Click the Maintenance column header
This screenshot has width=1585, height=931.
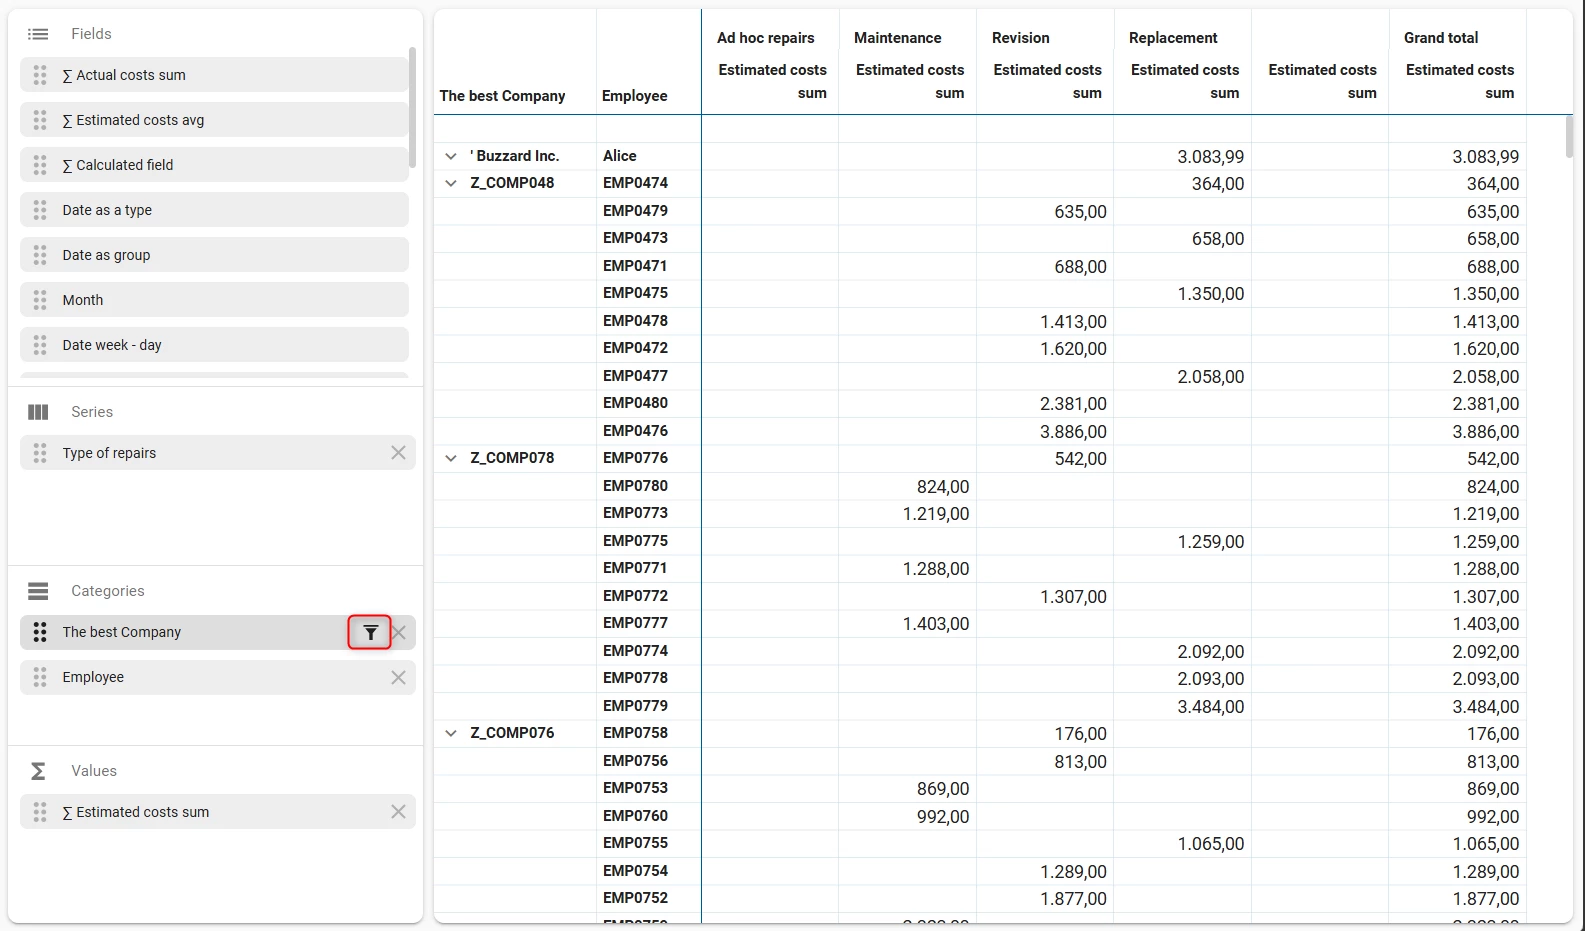(x=898, y=38)
